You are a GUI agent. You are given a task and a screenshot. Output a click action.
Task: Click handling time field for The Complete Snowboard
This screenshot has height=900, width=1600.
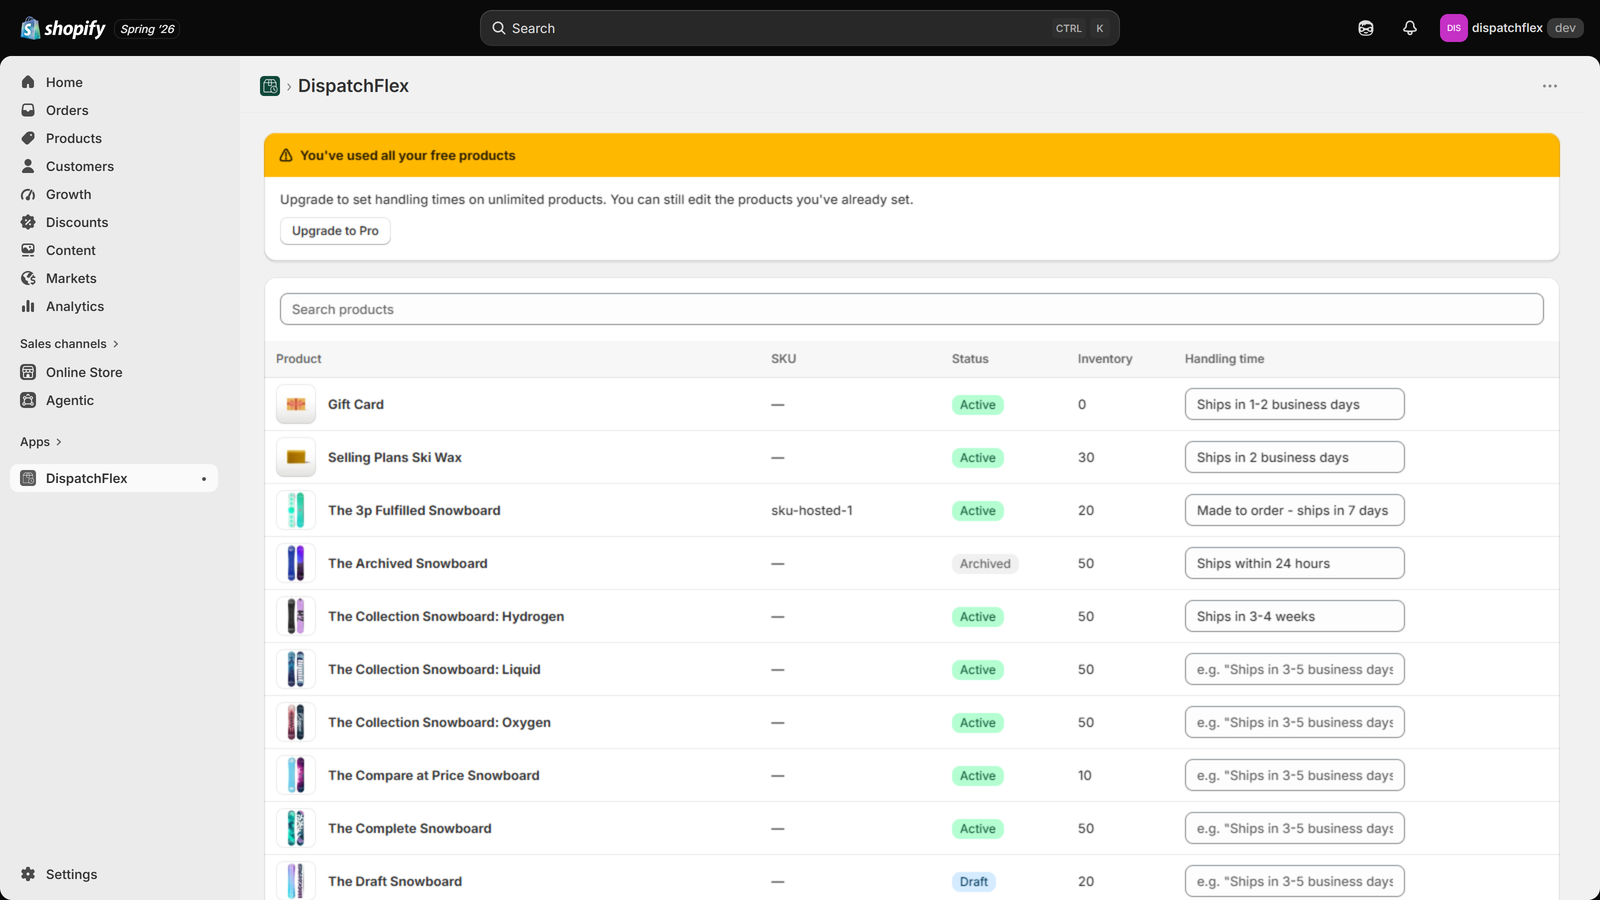[x=1295, y=828]
